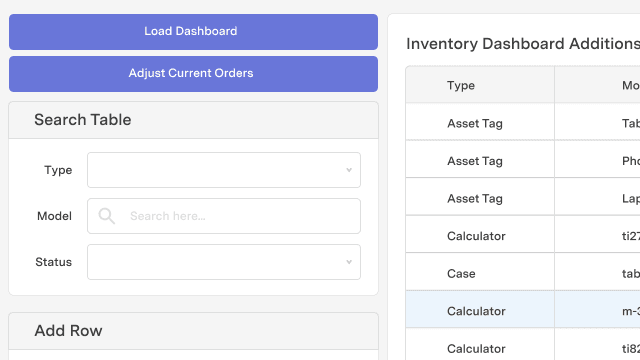The image size is (640, 360).
Task: Focus the Model search input field
Action: (x=224, y=216)
